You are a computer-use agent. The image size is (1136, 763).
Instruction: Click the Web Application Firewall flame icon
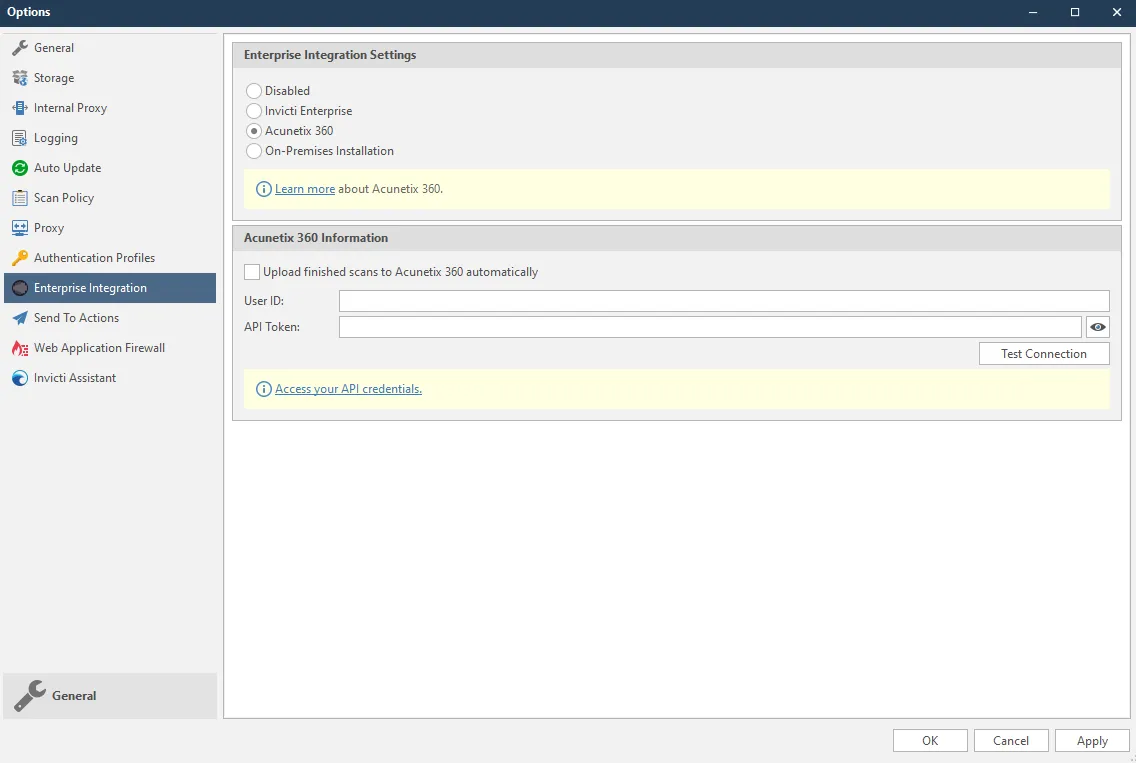click(20, 348)
